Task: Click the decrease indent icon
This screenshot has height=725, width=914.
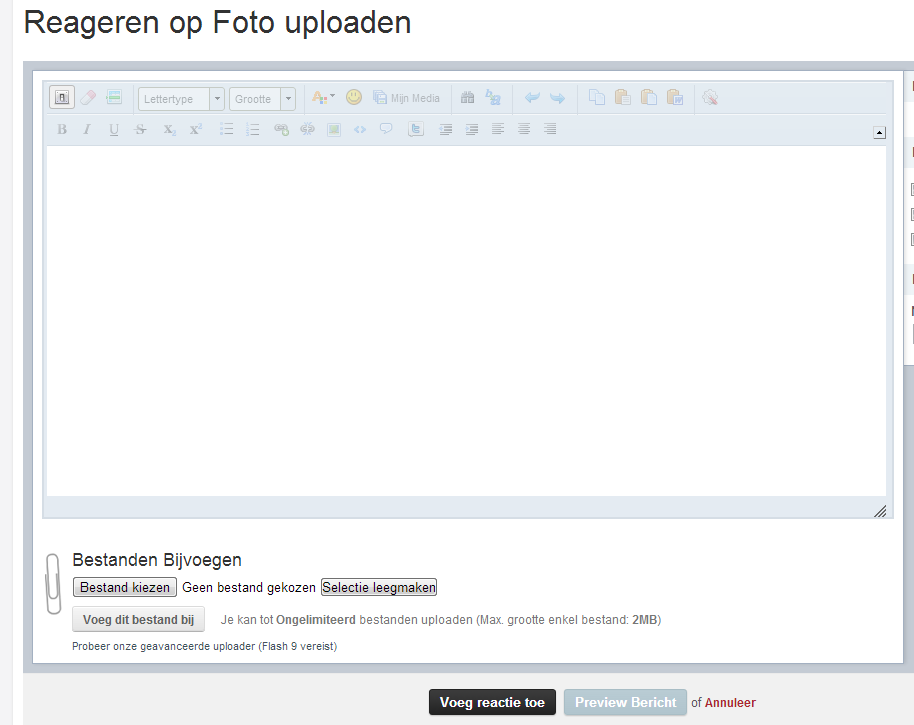Action: [x=445, y=129]
